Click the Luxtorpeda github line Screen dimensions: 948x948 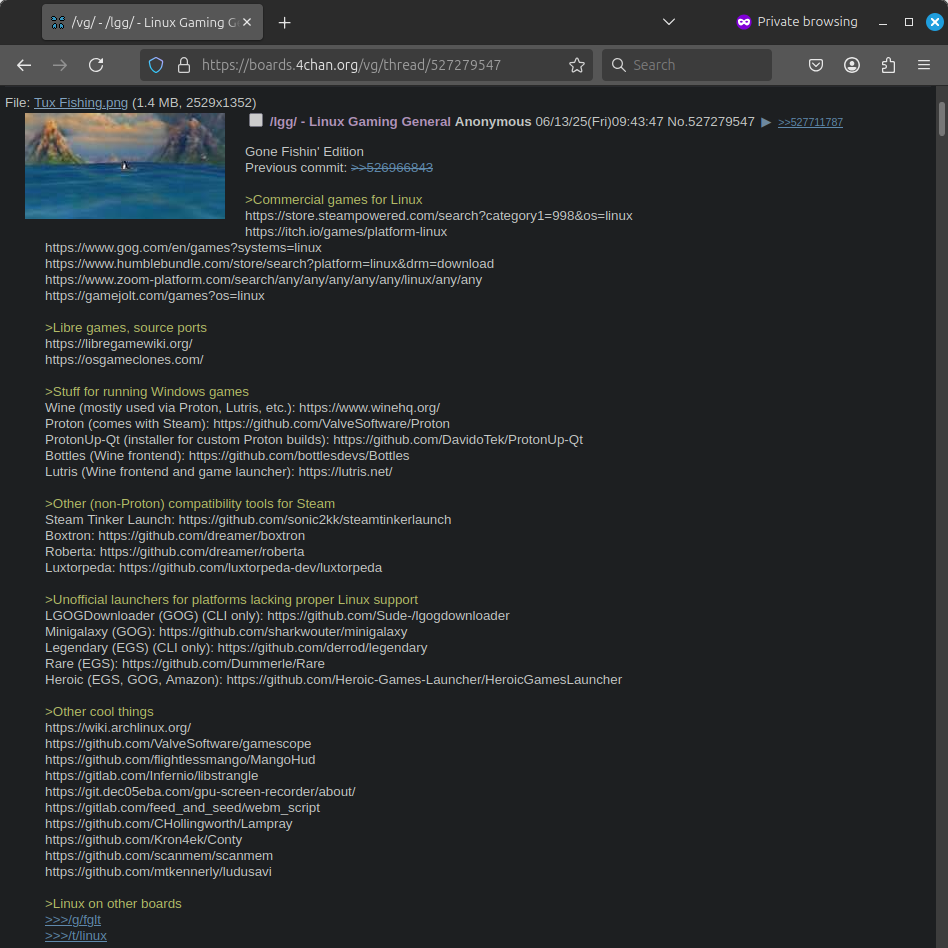click(213, 568)
